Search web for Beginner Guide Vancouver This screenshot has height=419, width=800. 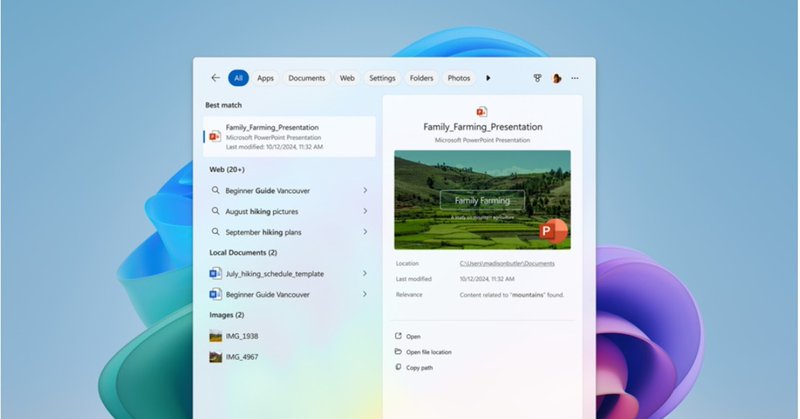(x=267, y=190)
